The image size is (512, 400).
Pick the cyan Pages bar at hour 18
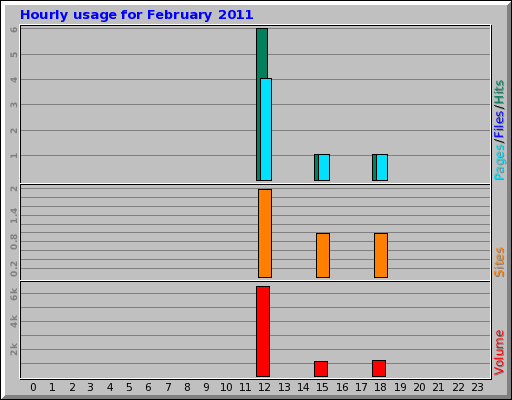point(382,168)
